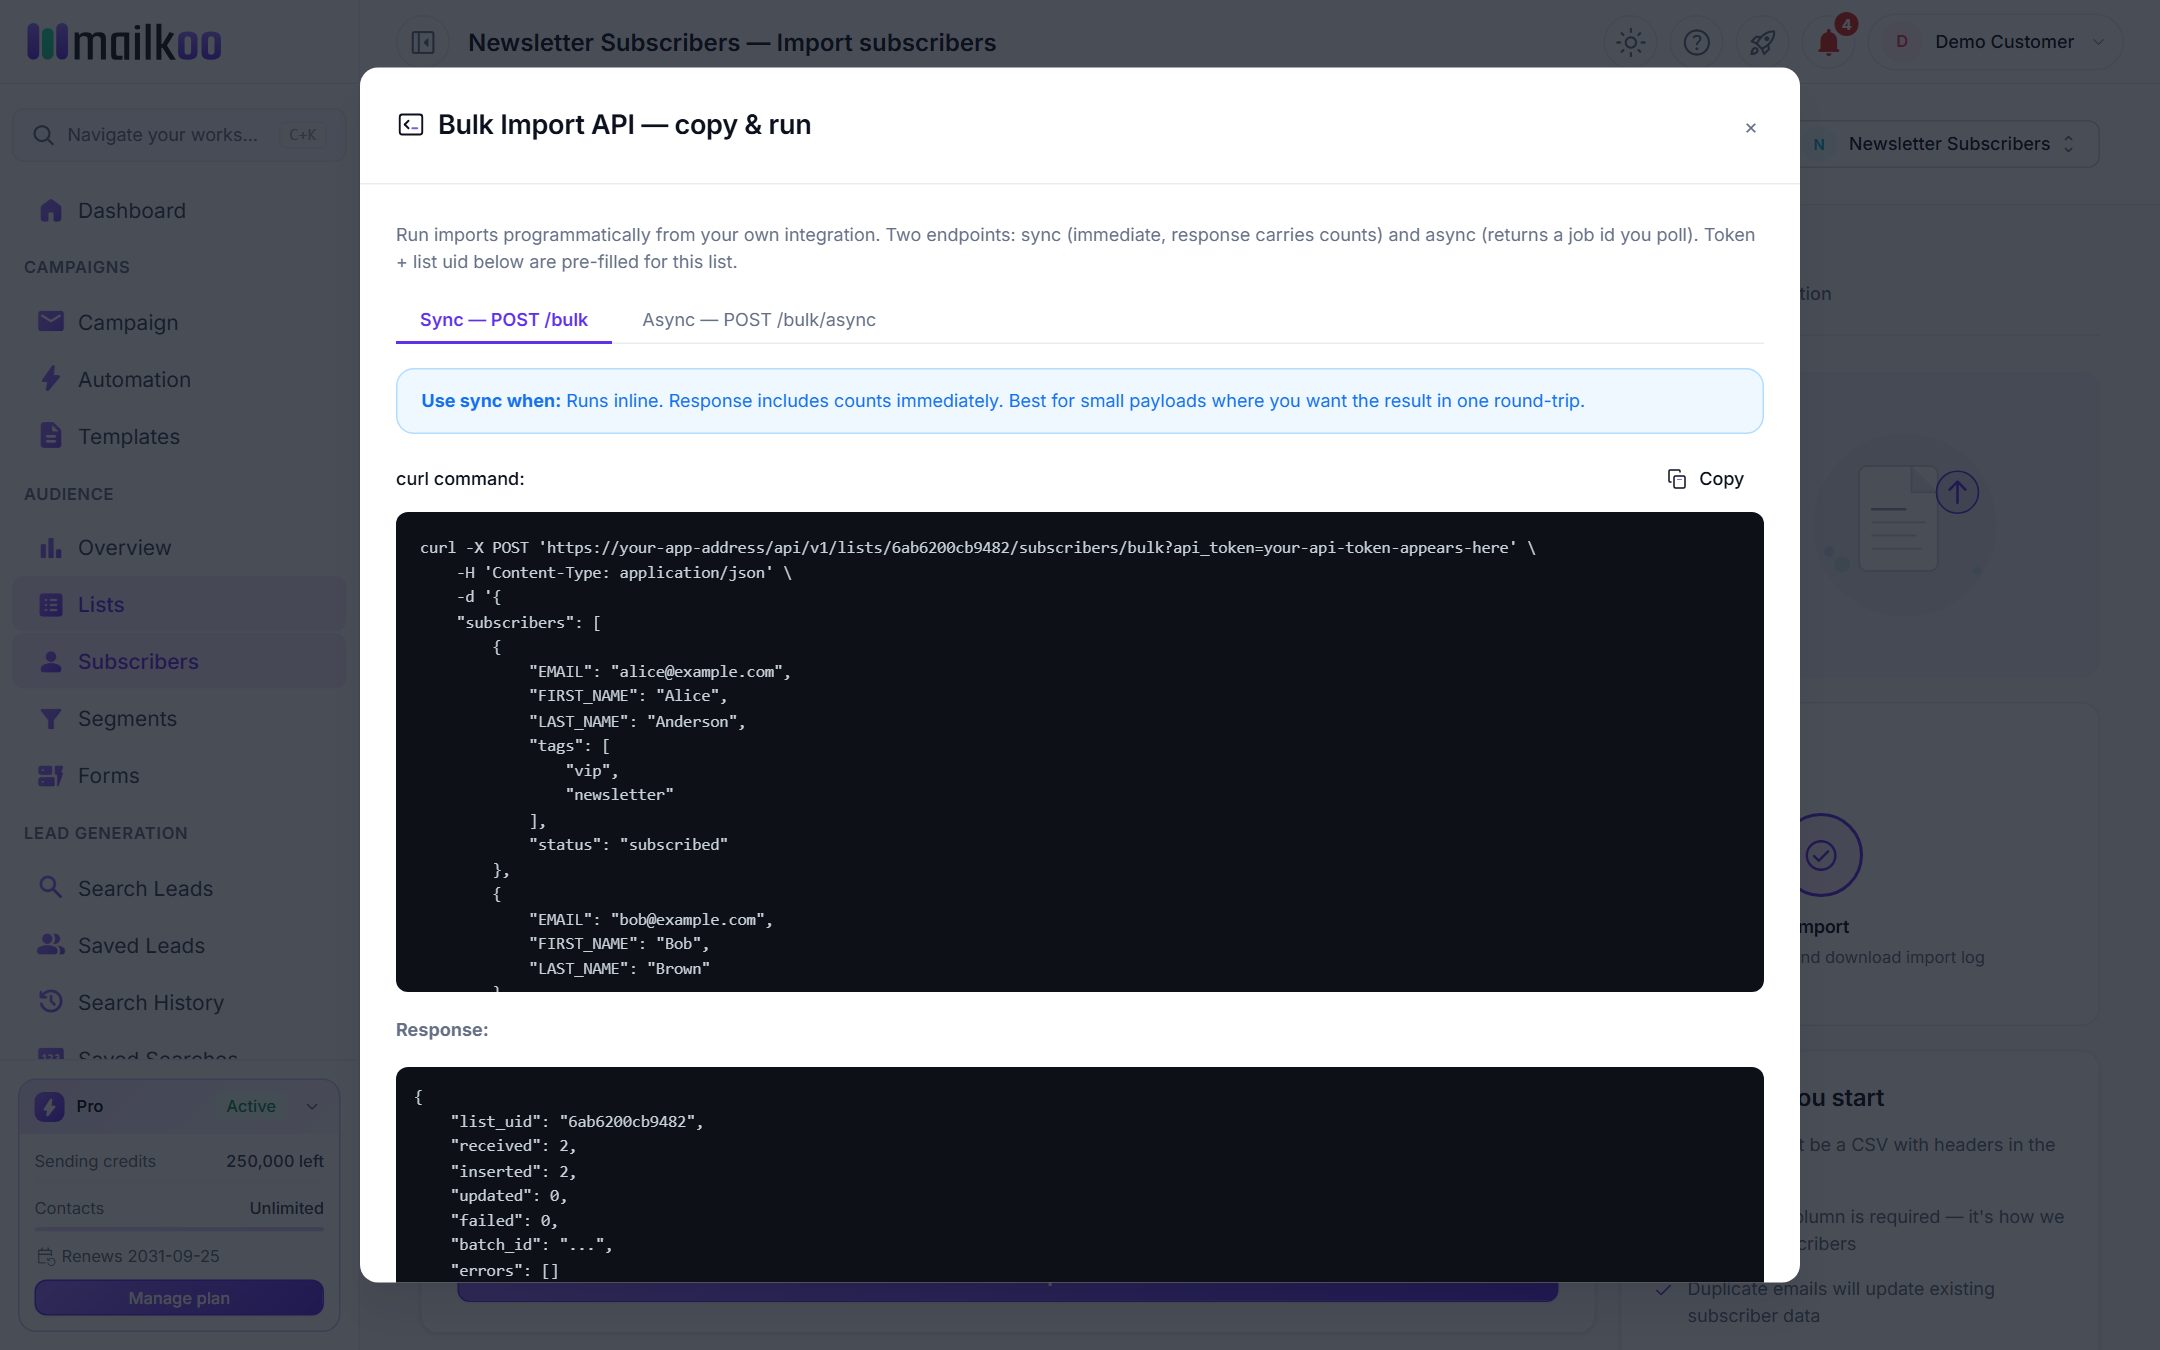Open Search History

coord(179,1003)
